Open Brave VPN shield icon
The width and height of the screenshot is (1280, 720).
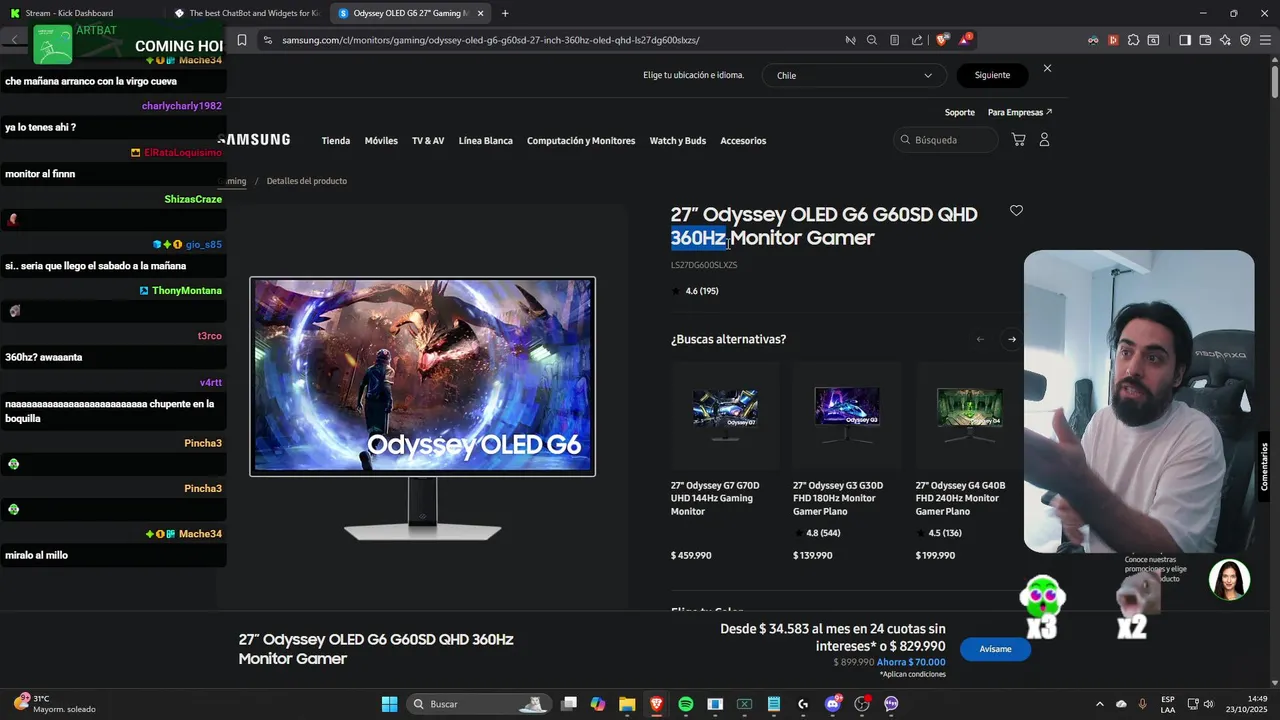click(1245, 40)
